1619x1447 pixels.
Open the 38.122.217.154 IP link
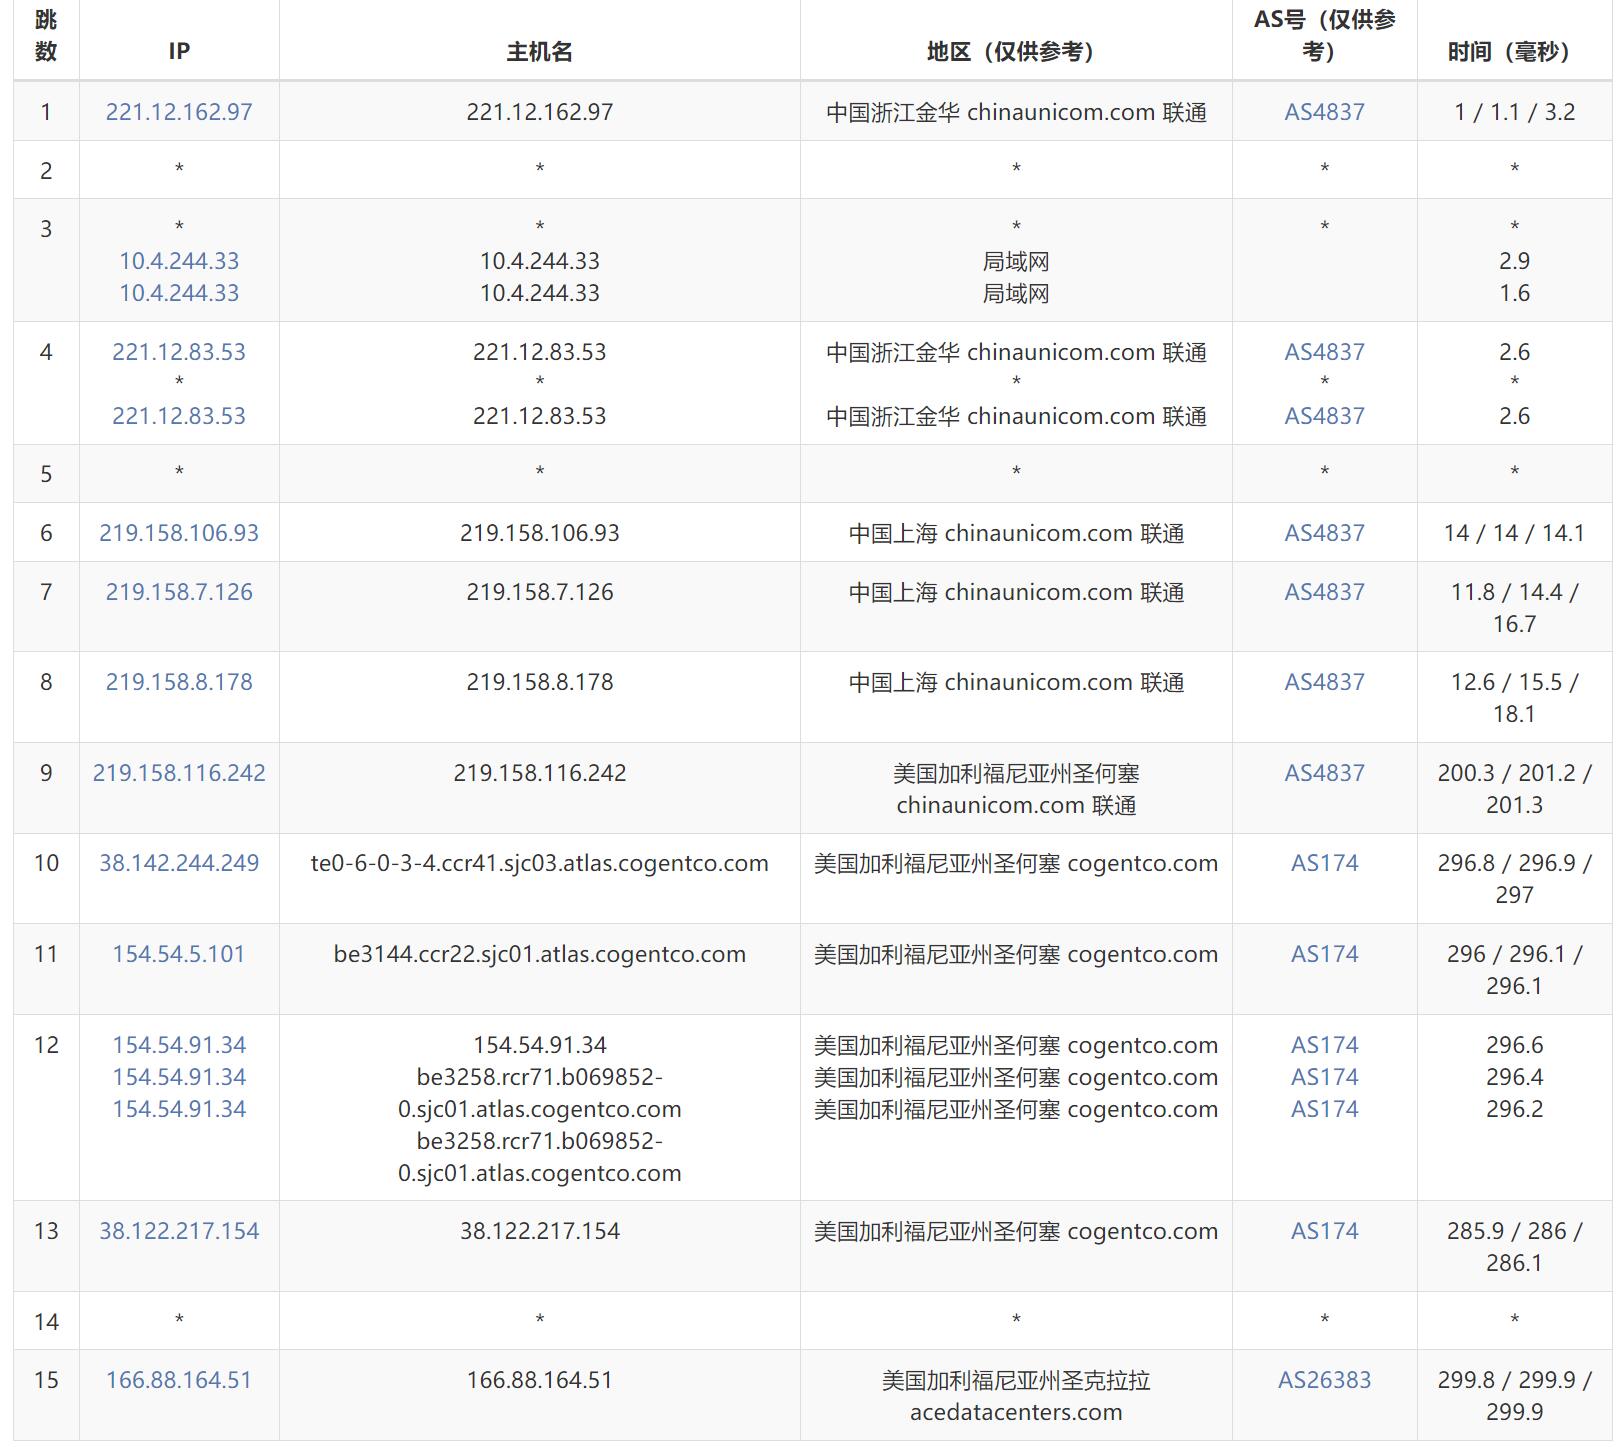coord(179,1231)
